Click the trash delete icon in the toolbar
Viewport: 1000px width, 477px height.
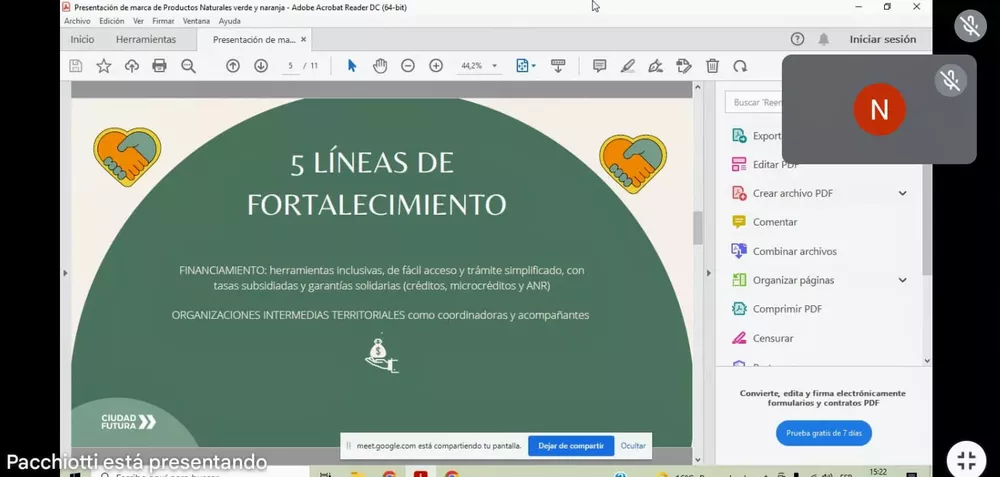click(x=712, y=66)
